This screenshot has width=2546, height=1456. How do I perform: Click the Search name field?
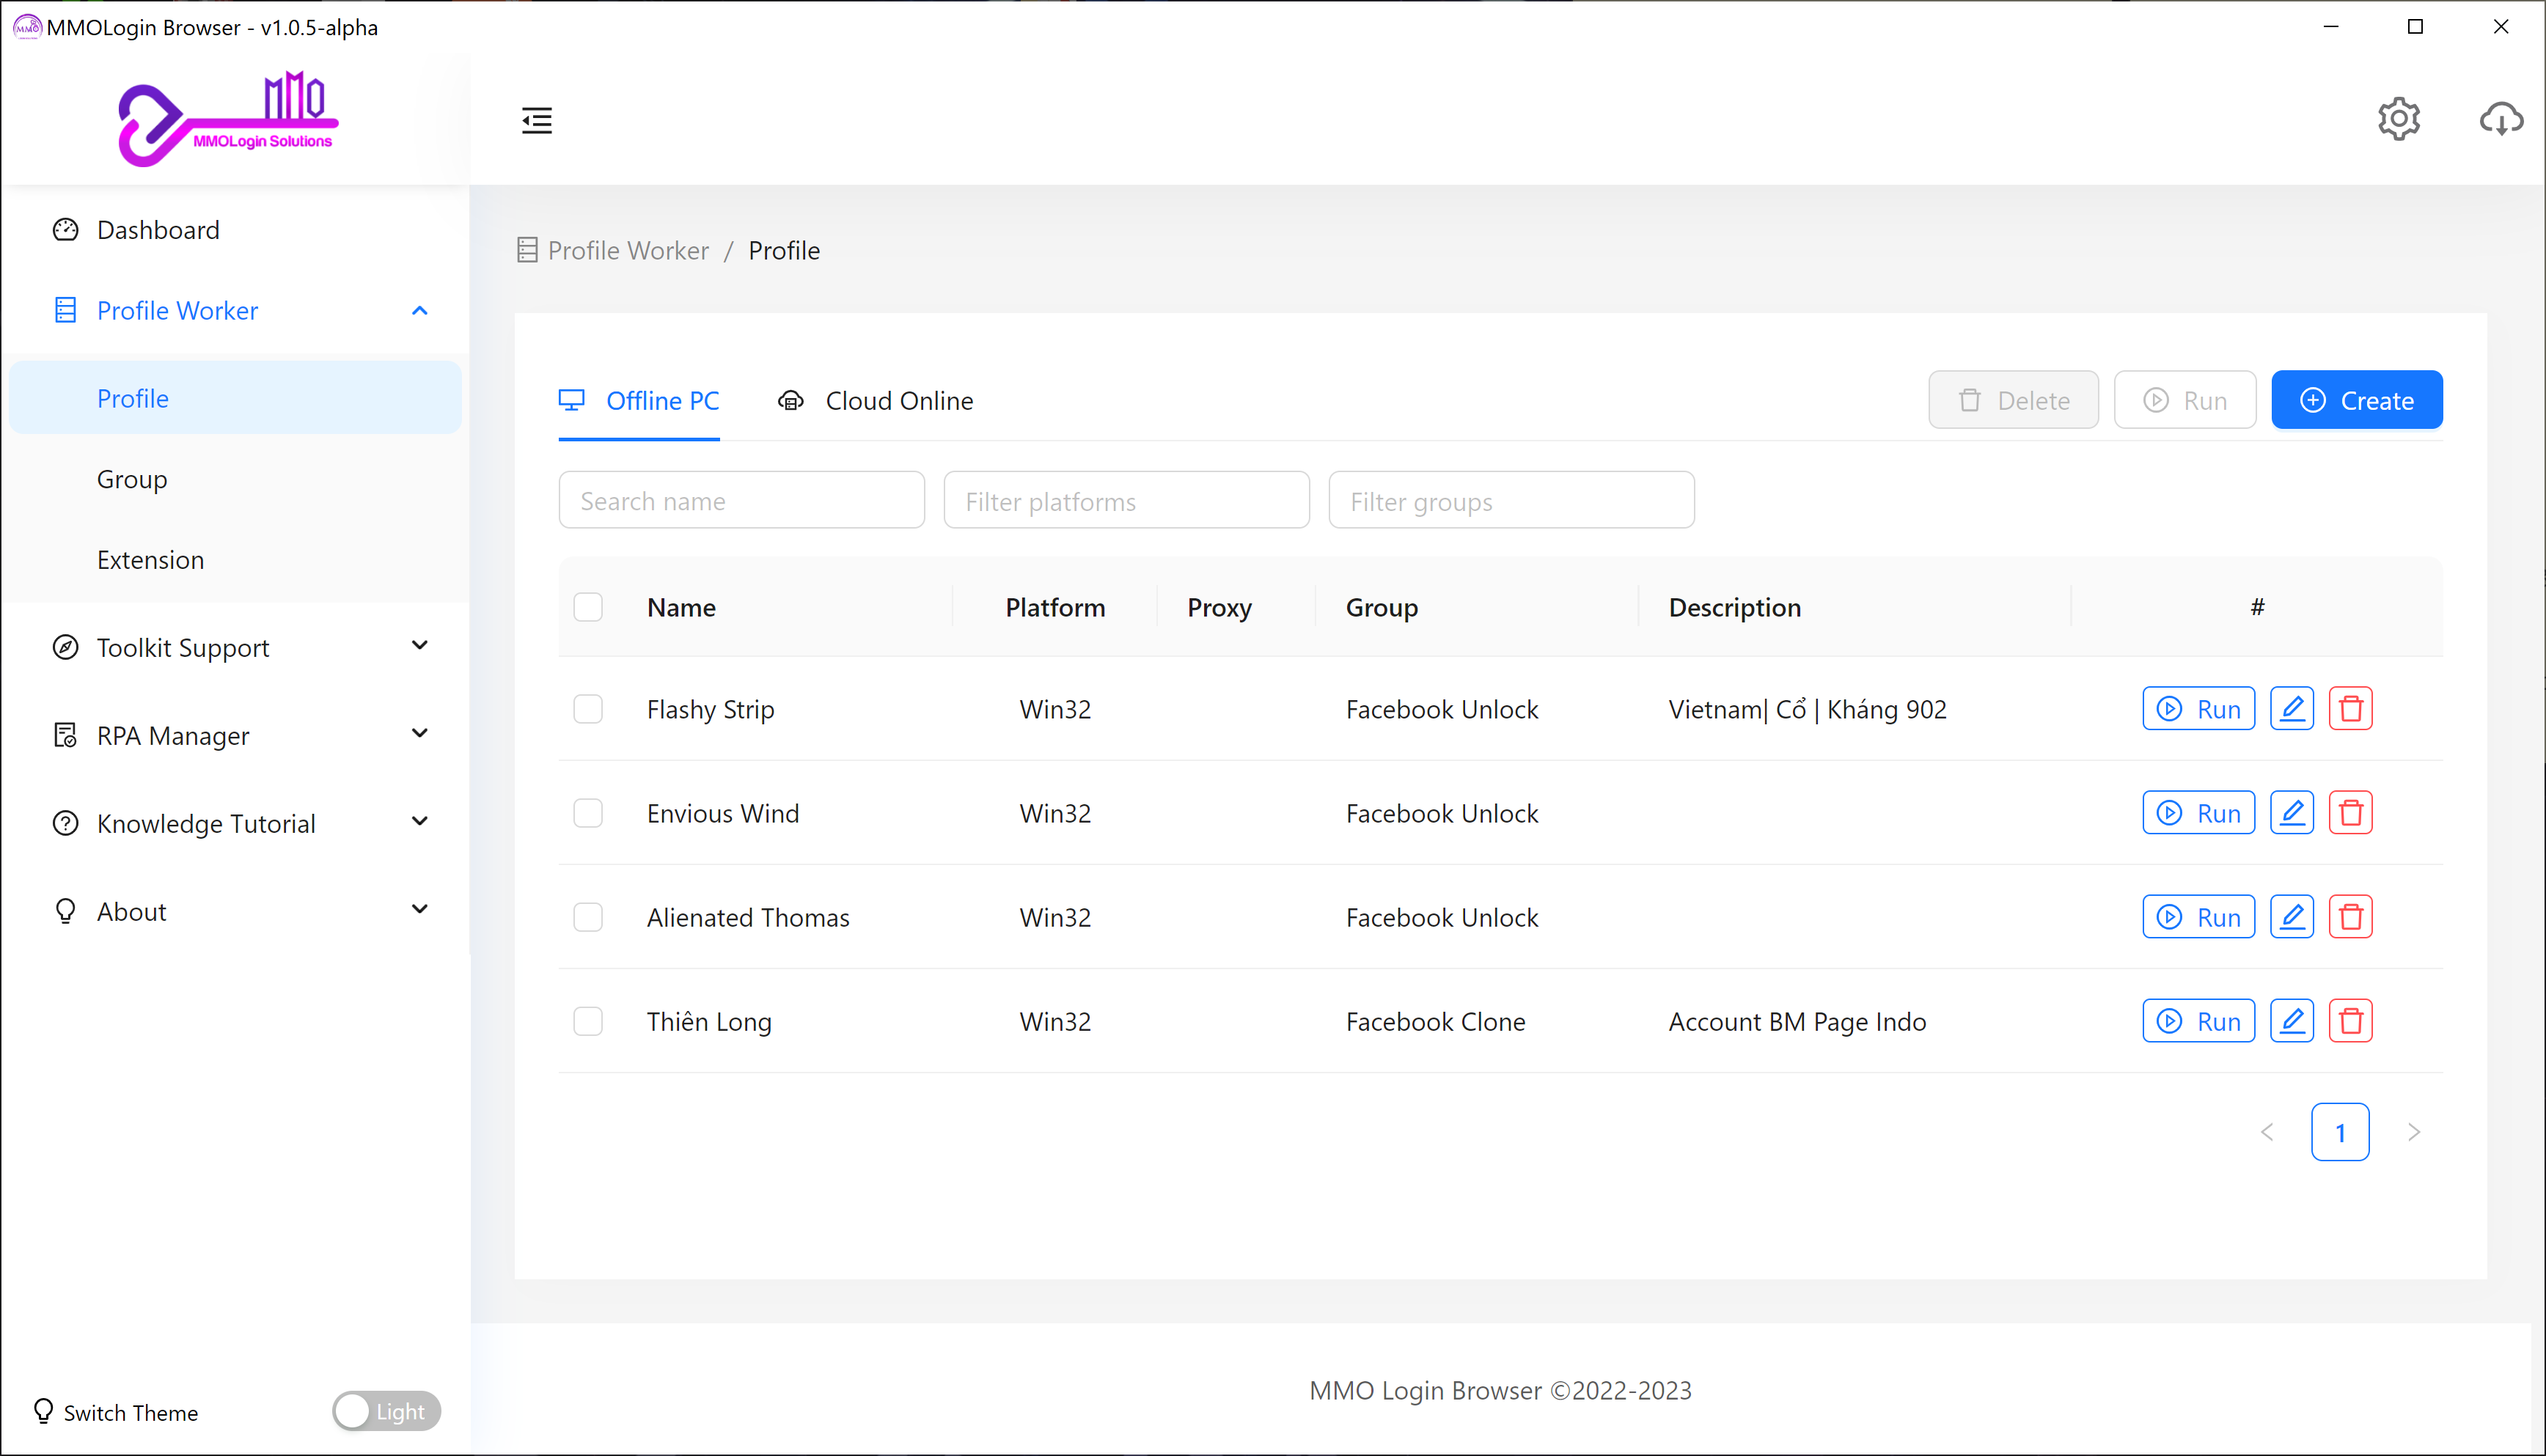741,500
